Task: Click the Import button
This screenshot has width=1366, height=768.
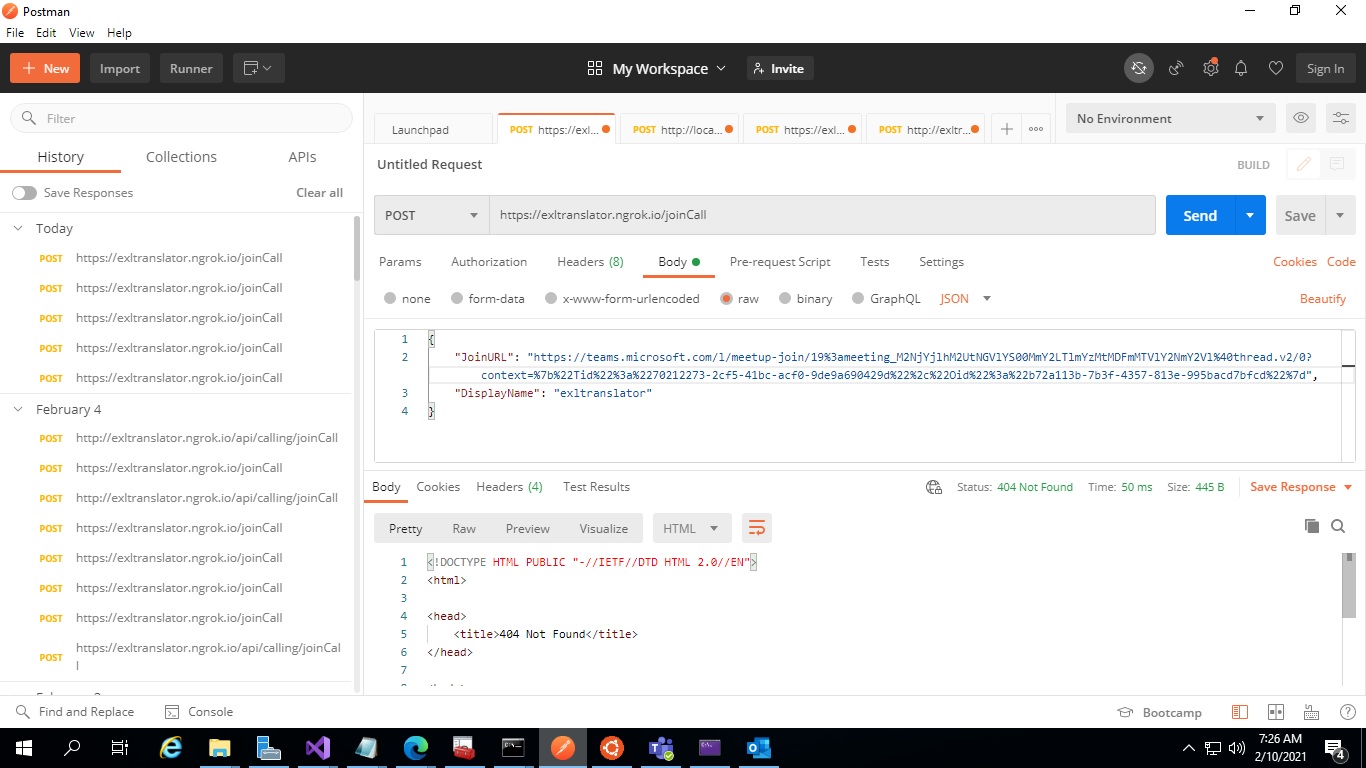Action: pos(120,68)
